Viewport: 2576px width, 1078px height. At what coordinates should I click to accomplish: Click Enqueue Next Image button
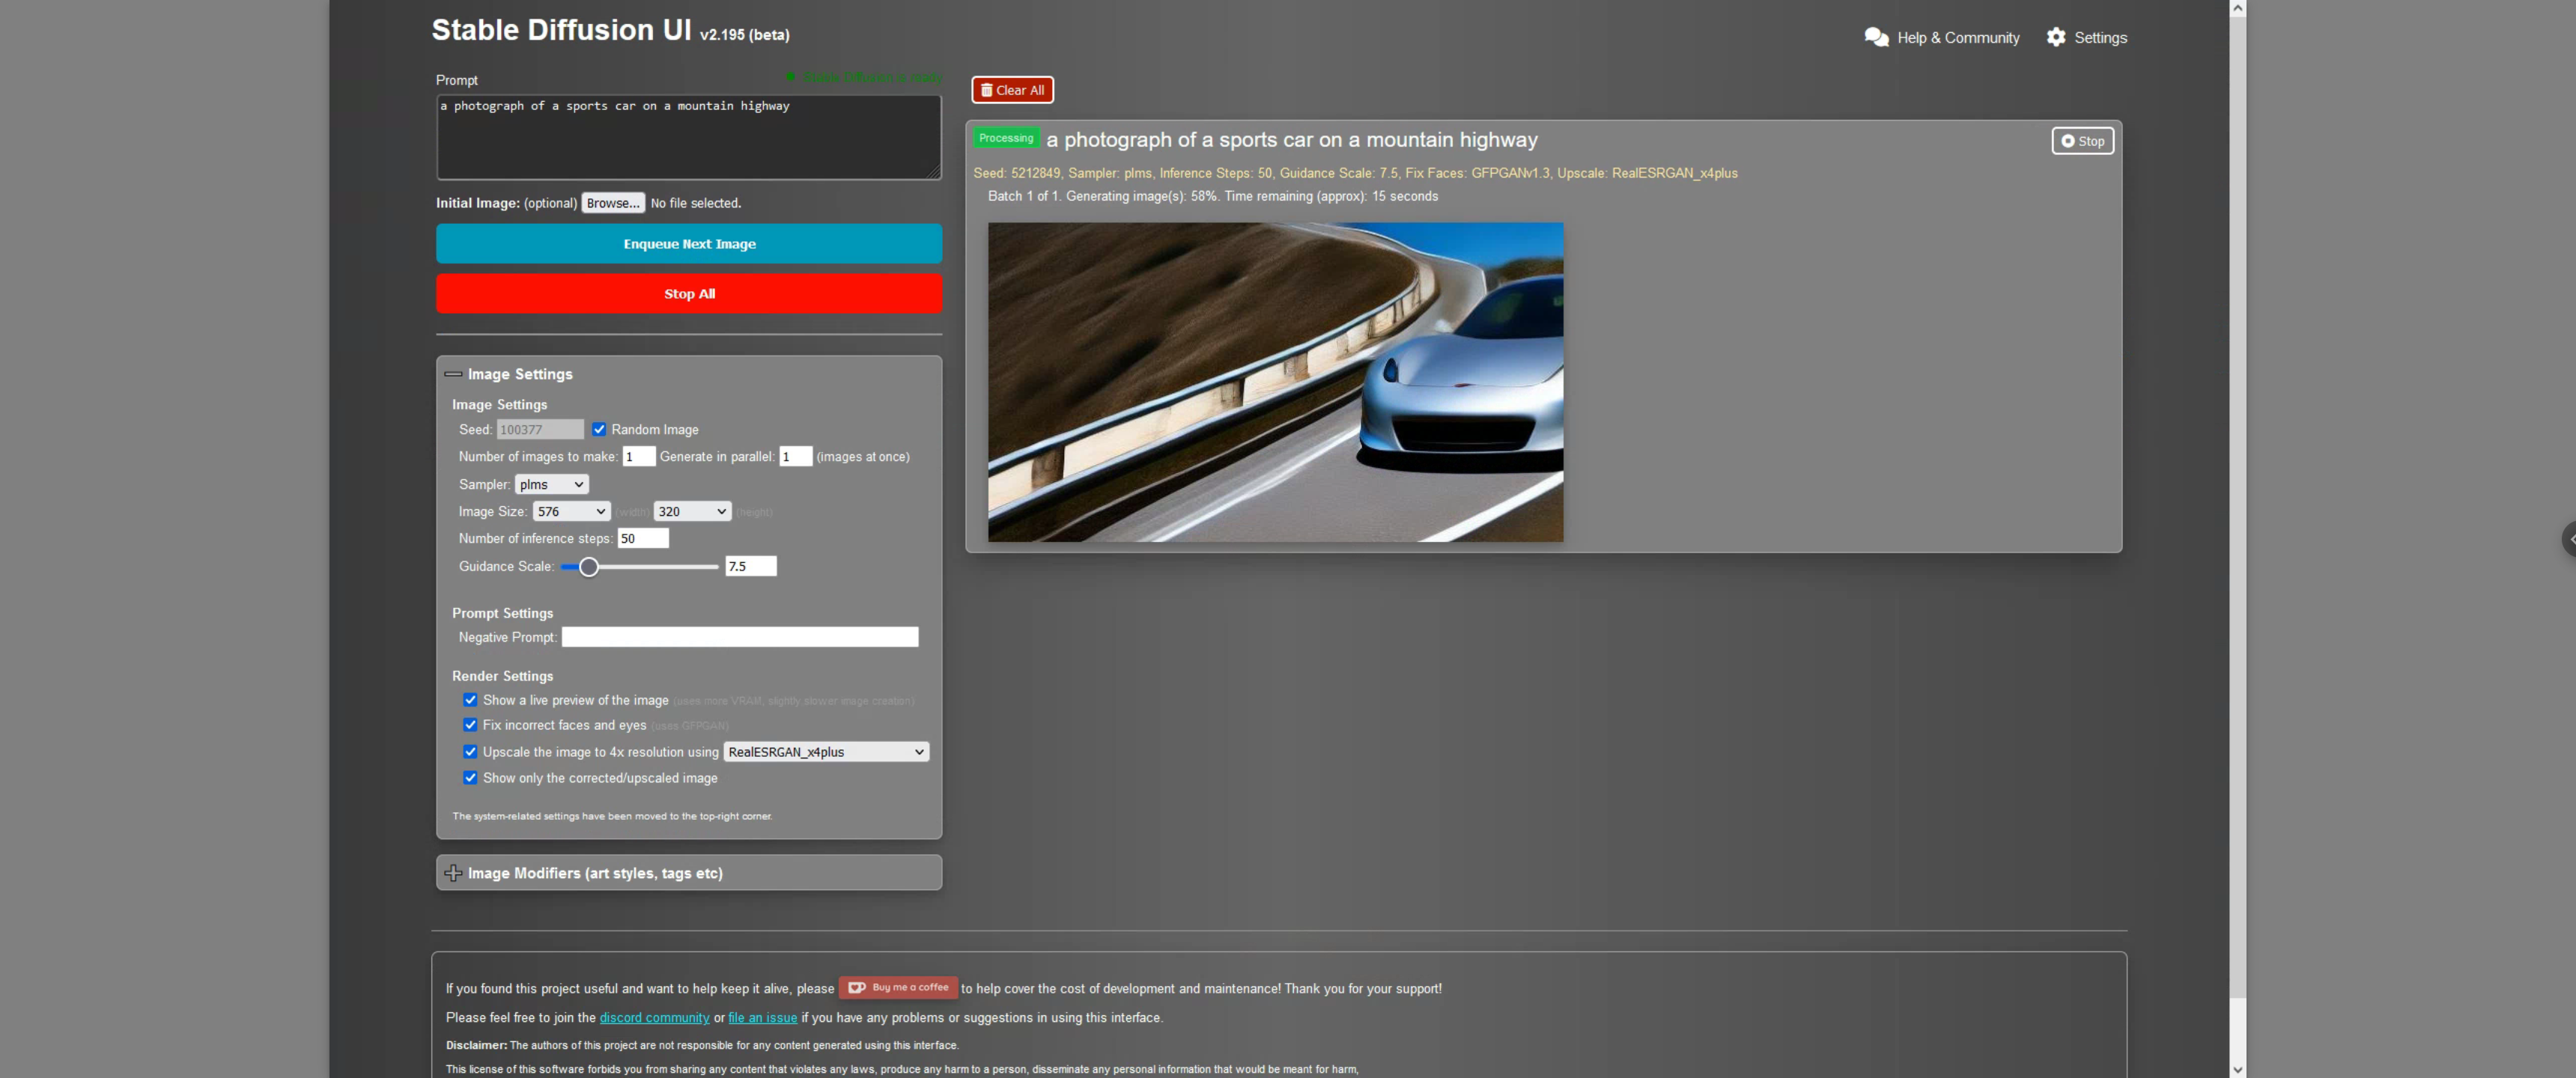pyautogui.click(x=689, y=244)
